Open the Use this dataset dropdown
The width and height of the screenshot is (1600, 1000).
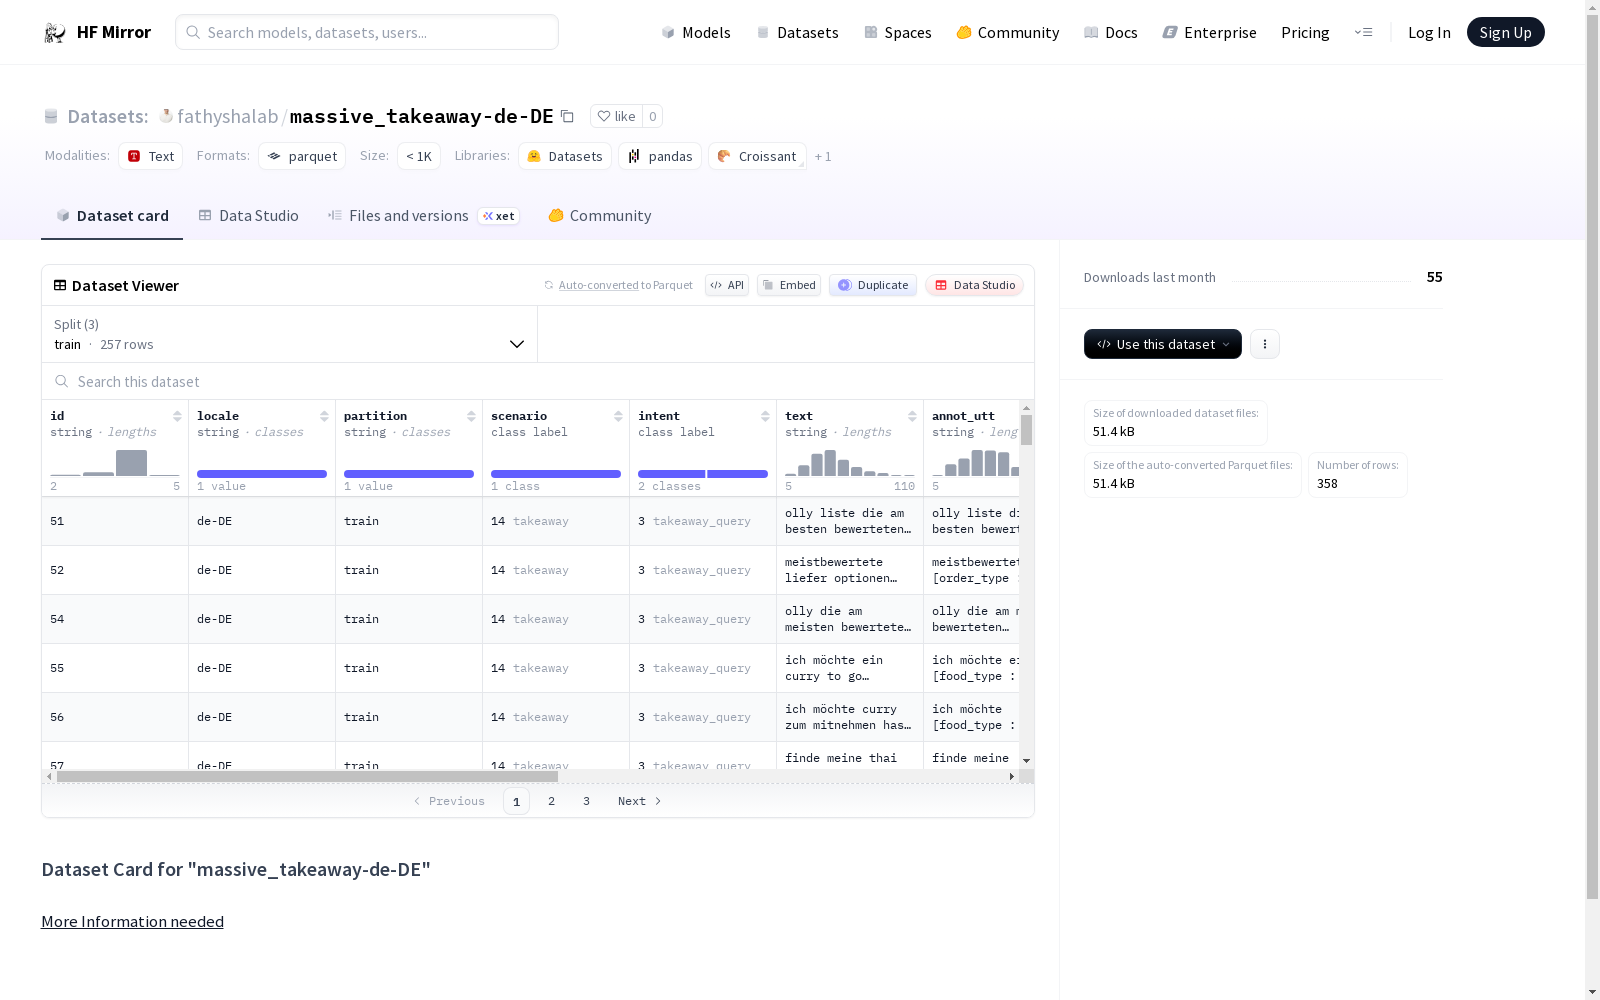click(x=1163, y=344)
